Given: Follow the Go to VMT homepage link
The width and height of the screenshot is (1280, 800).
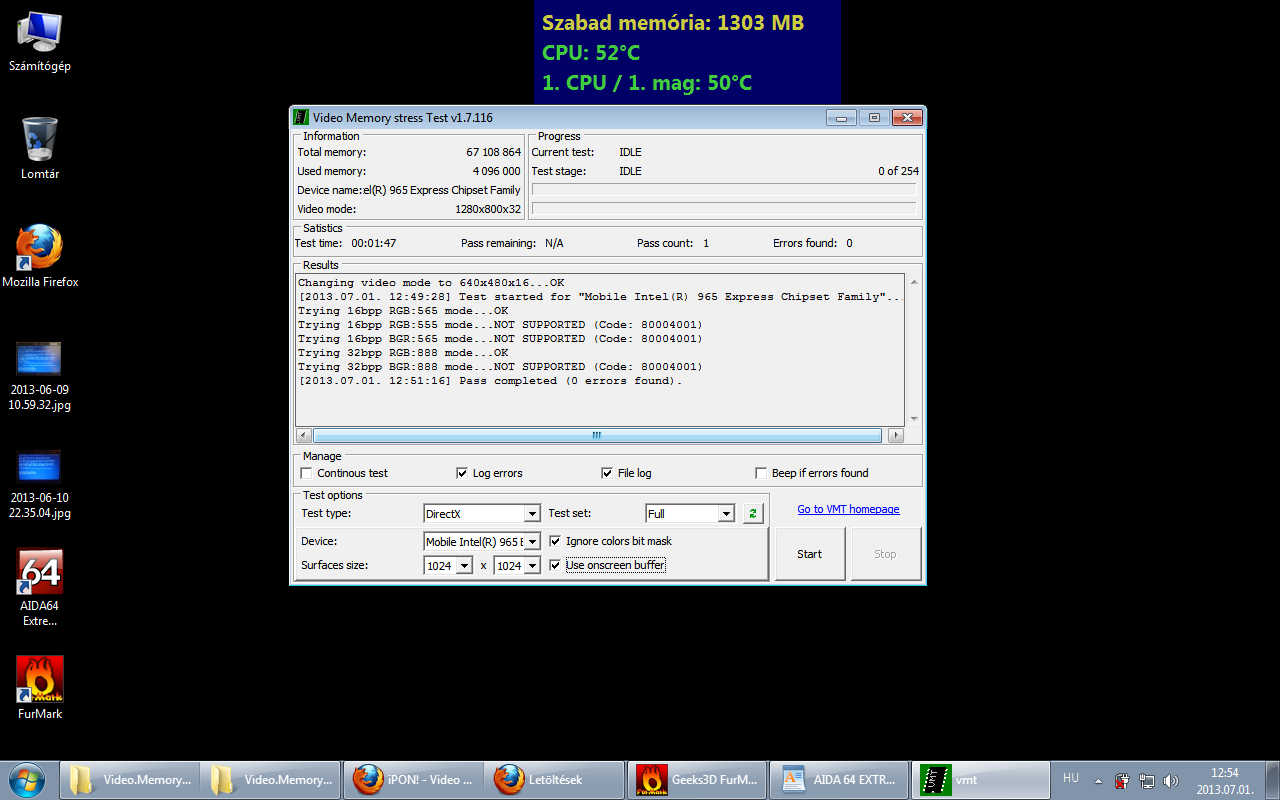Looking at the screenshot, I should (848, 509).
